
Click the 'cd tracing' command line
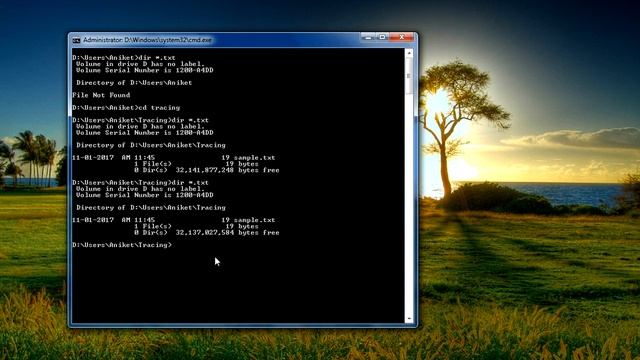(x=126, y=108)
